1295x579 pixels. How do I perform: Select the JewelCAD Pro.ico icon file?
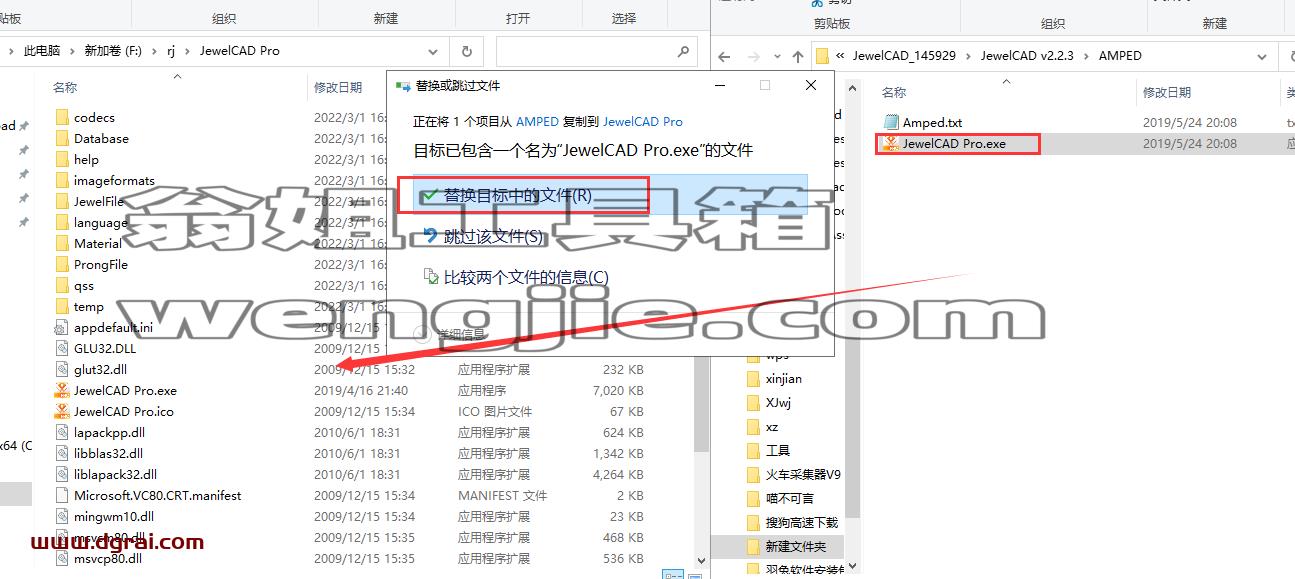click(x=62, y=411)
